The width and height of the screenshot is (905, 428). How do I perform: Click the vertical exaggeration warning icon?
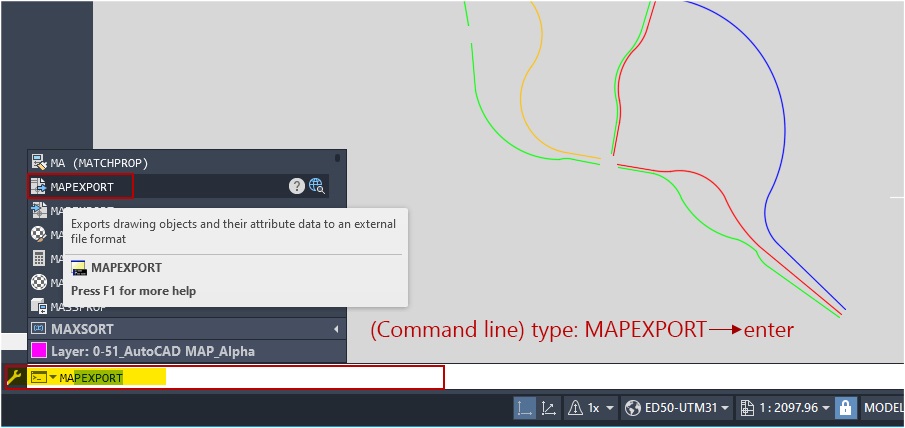[x=575, y=408]
